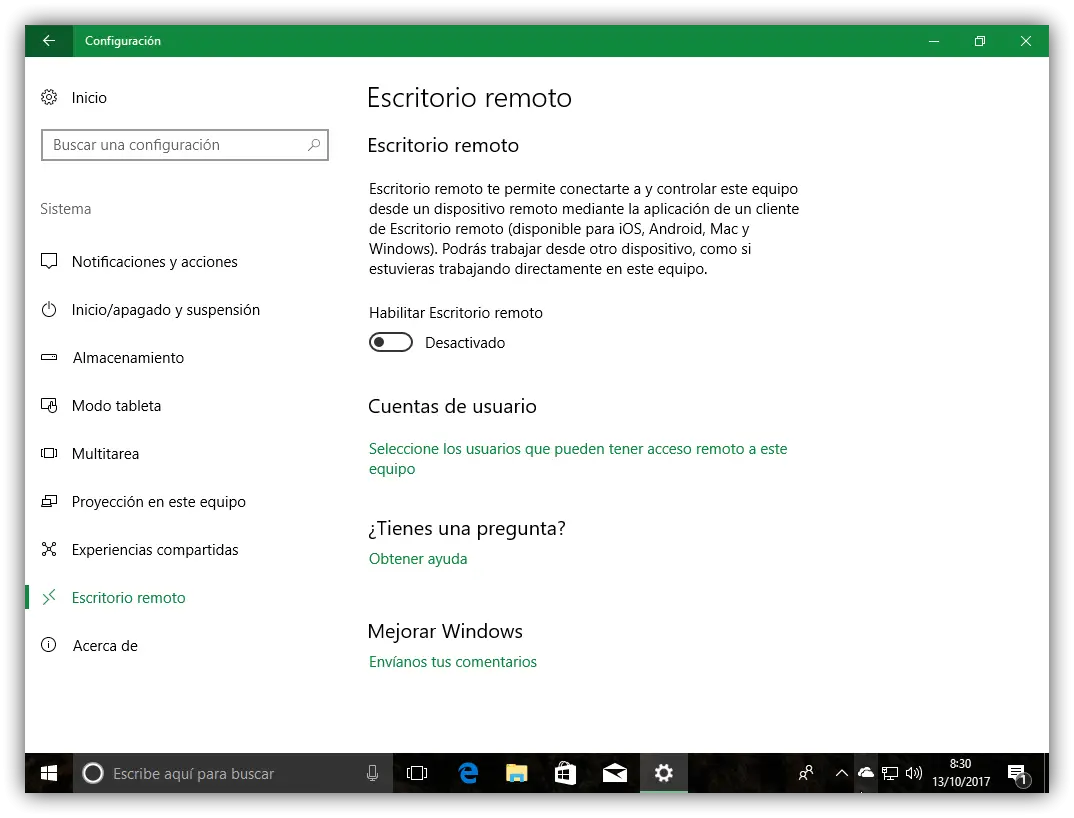1074x818 pixels.
Task: Click the power icon for Inicio/apagado
Action: [x=49, y=310]
